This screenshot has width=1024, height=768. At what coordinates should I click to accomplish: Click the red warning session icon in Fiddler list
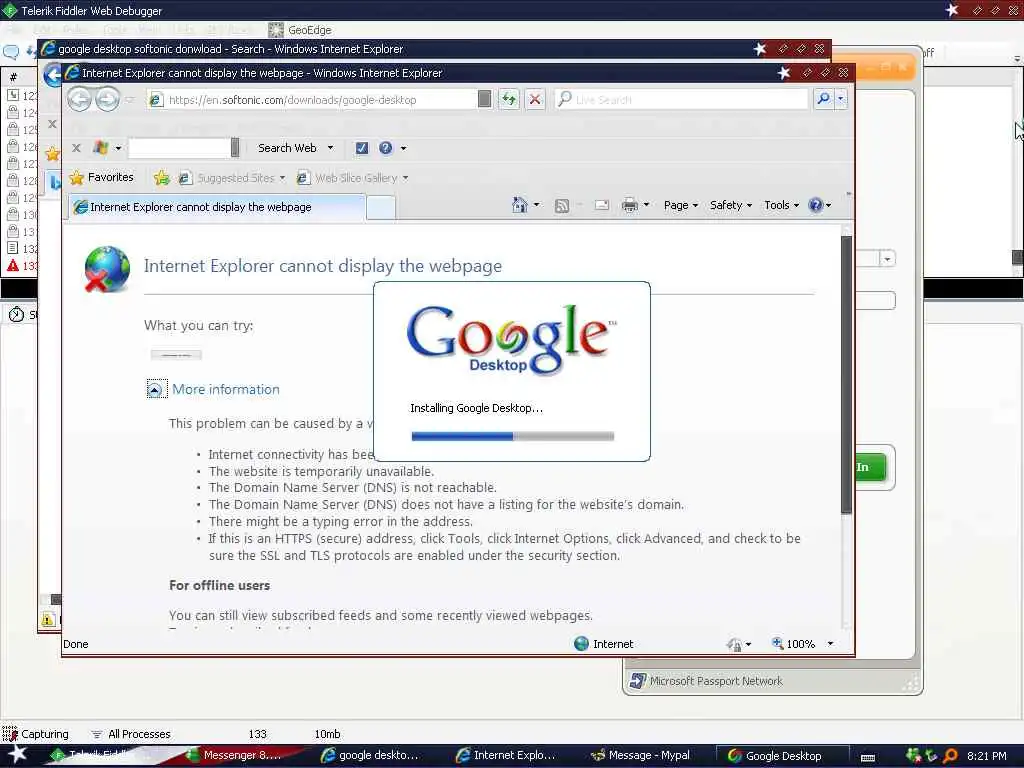[12, 266]
